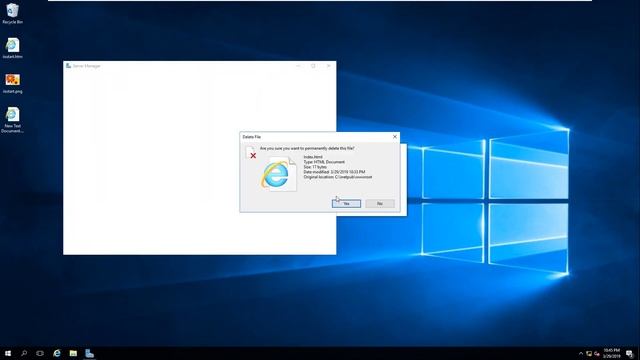This screenshot has width=640, height=360.
Task: Click the tray icon right of the network icon
Action: tap(597, 353)
